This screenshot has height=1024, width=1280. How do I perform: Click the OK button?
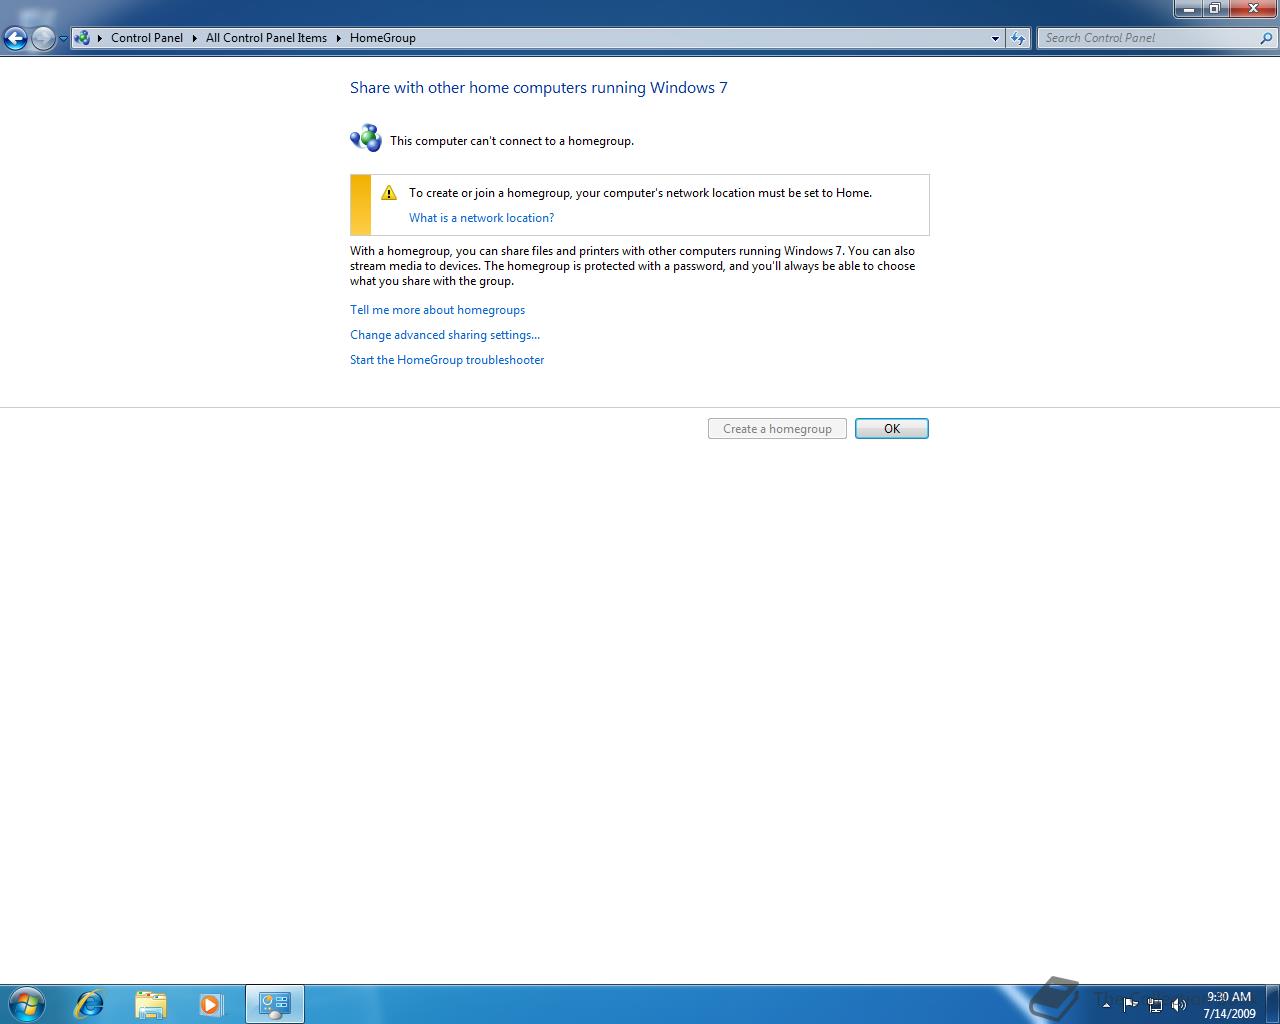pos(892,429)
